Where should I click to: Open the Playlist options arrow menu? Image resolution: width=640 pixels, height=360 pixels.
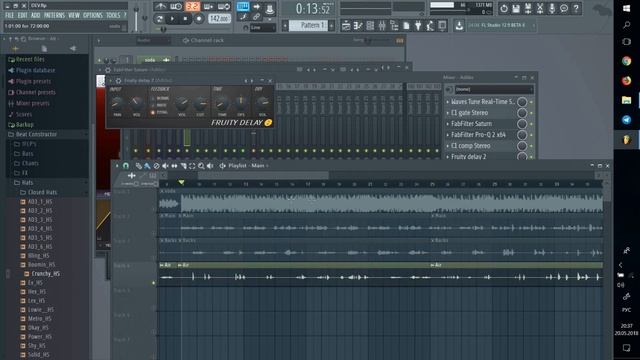(x=117, y=166)
